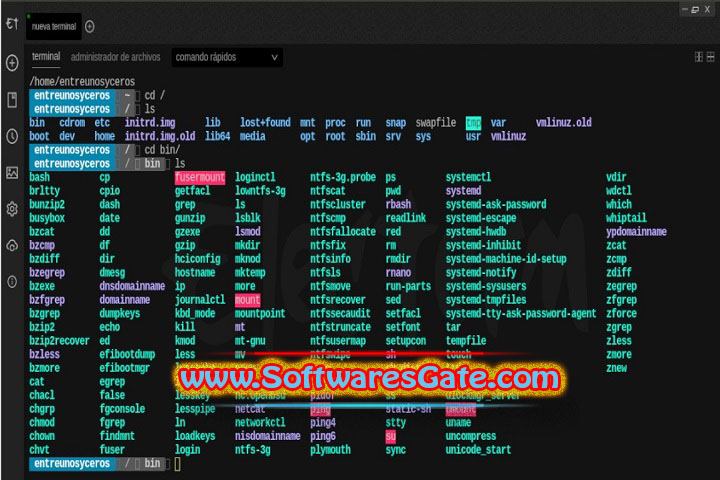This screenshot has width=720, height=480.
Task: Click the lowntfs-3g entry
Action: pyautogui.click(x=260, y=191)
